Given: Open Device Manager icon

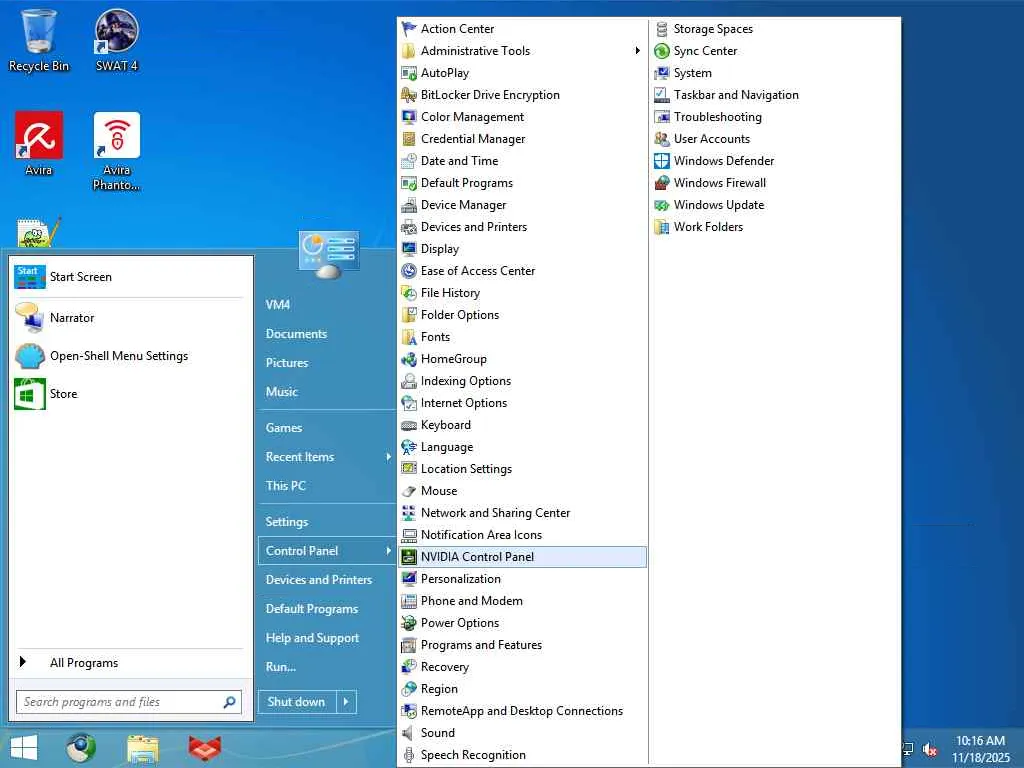Looking at the screenshot, I should pos(409,204).
